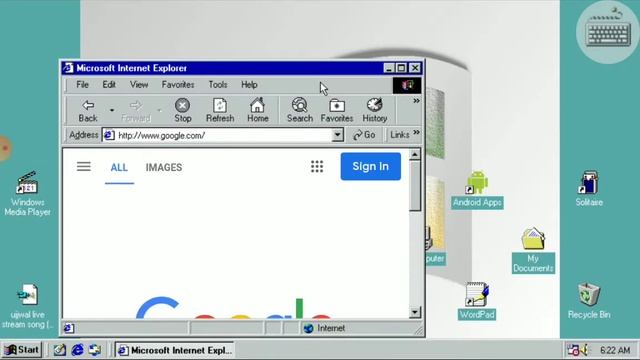The image size is (640, 360).
Task: Go back using the Back toolbar button
Action: pyautogui.click(x=88, y=110)
